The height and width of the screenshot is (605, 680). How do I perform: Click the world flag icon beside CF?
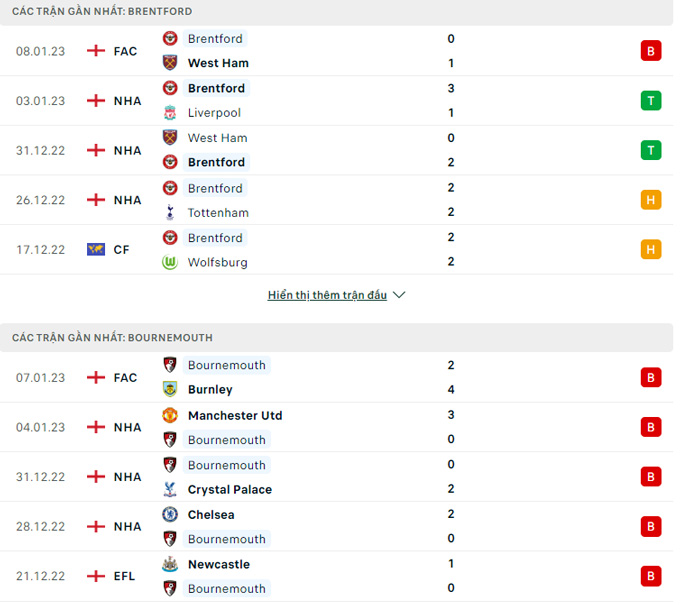96,250
